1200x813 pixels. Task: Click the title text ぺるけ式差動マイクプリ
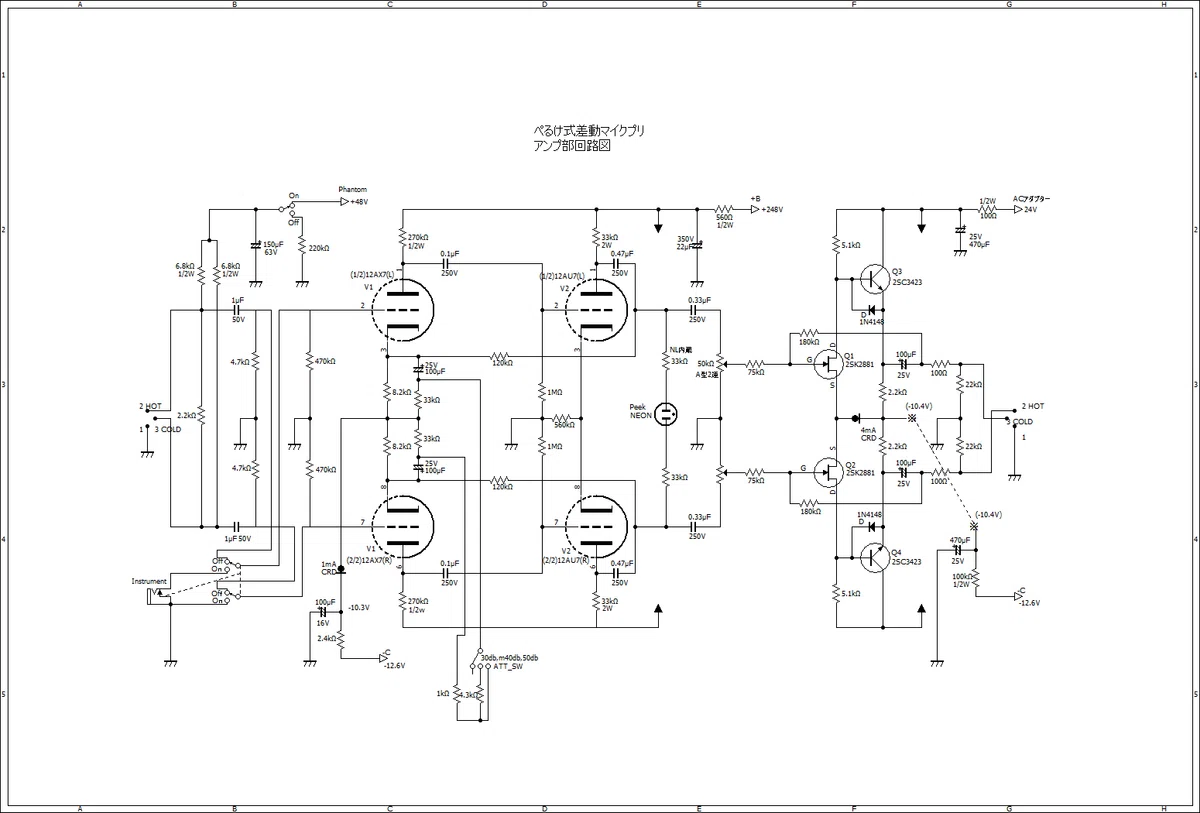tap(590, 131)
